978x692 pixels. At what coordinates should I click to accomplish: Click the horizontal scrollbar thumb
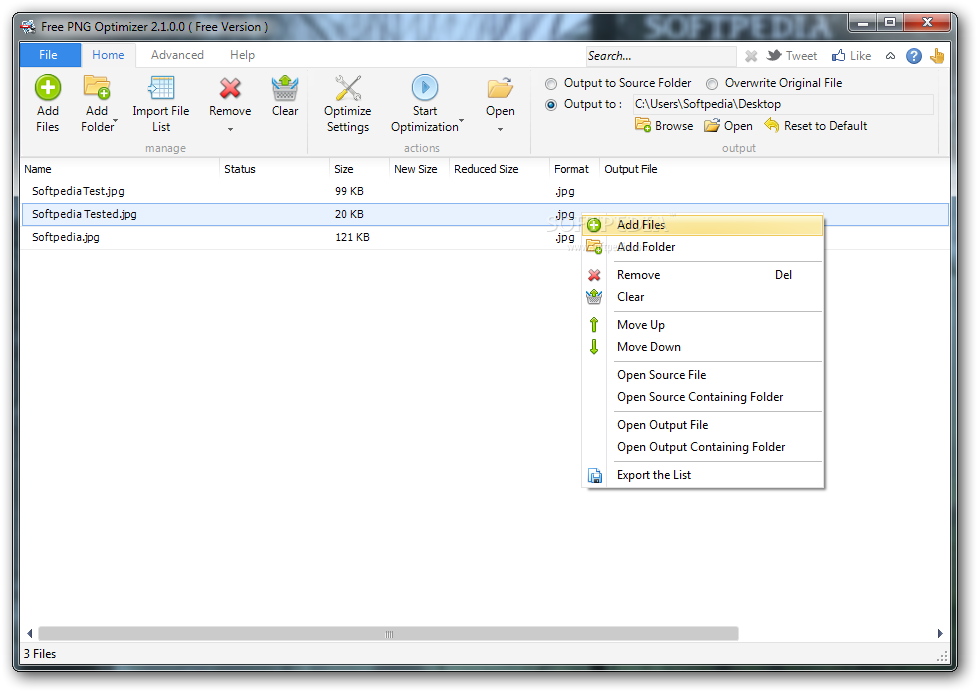pyautogui.click(x=389, y=634)
